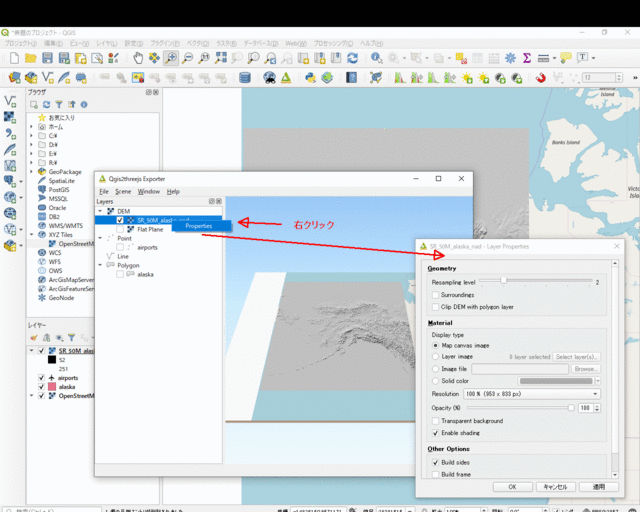This screenshot has height=512, width=640.
Task: Click the New Geopackage Layer icon in the second toolbar
Action: (x=31, y=77)
